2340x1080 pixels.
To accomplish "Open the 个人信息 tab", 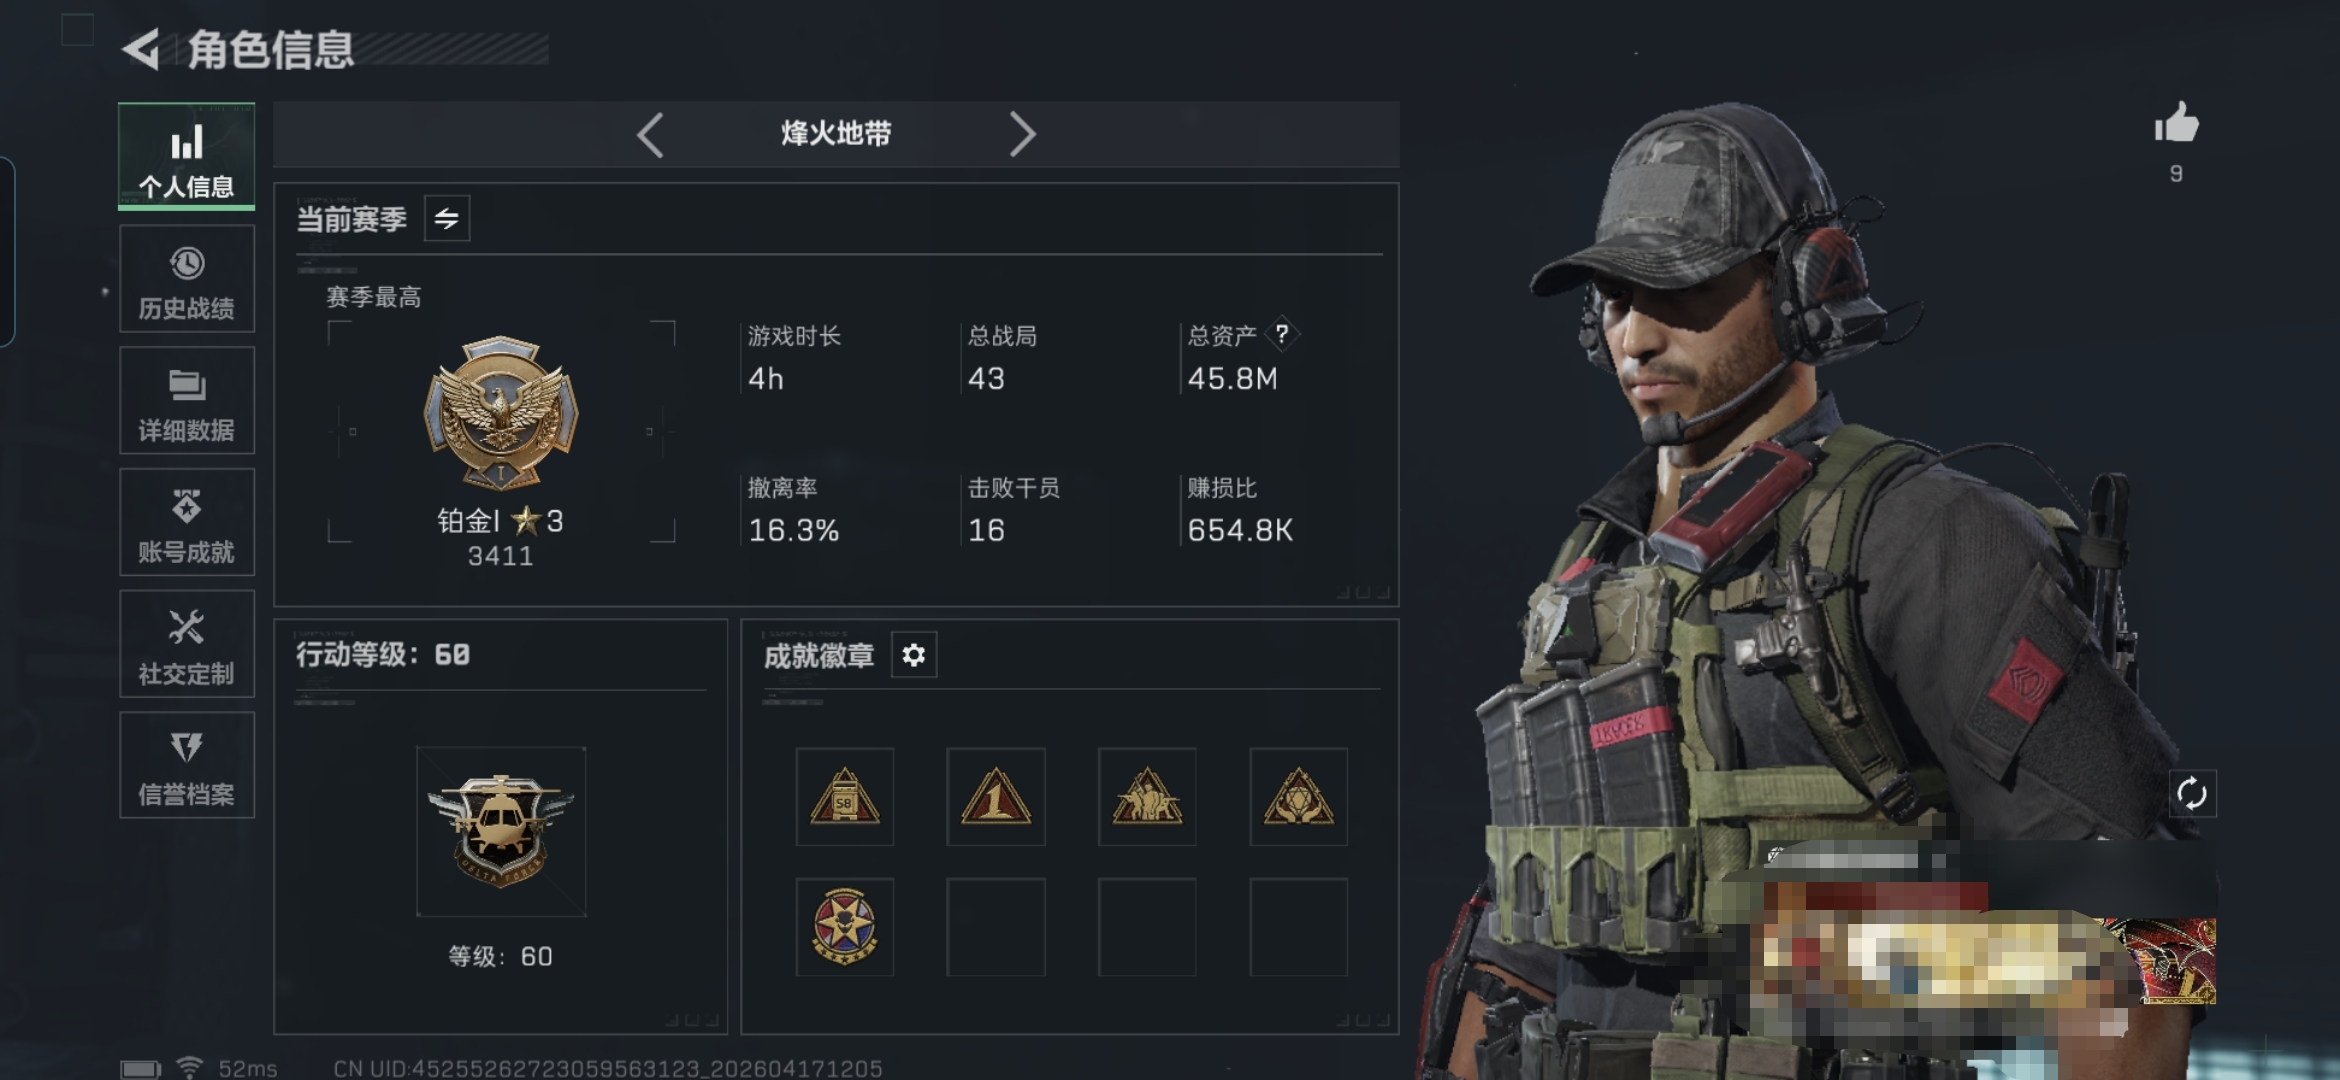I will (187, 156).
